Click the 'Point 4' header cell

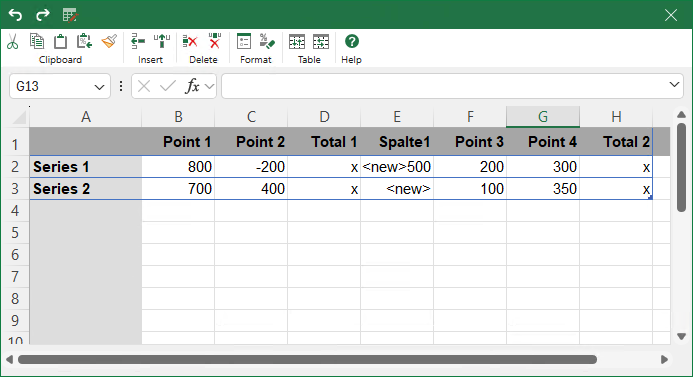[543, 142]
